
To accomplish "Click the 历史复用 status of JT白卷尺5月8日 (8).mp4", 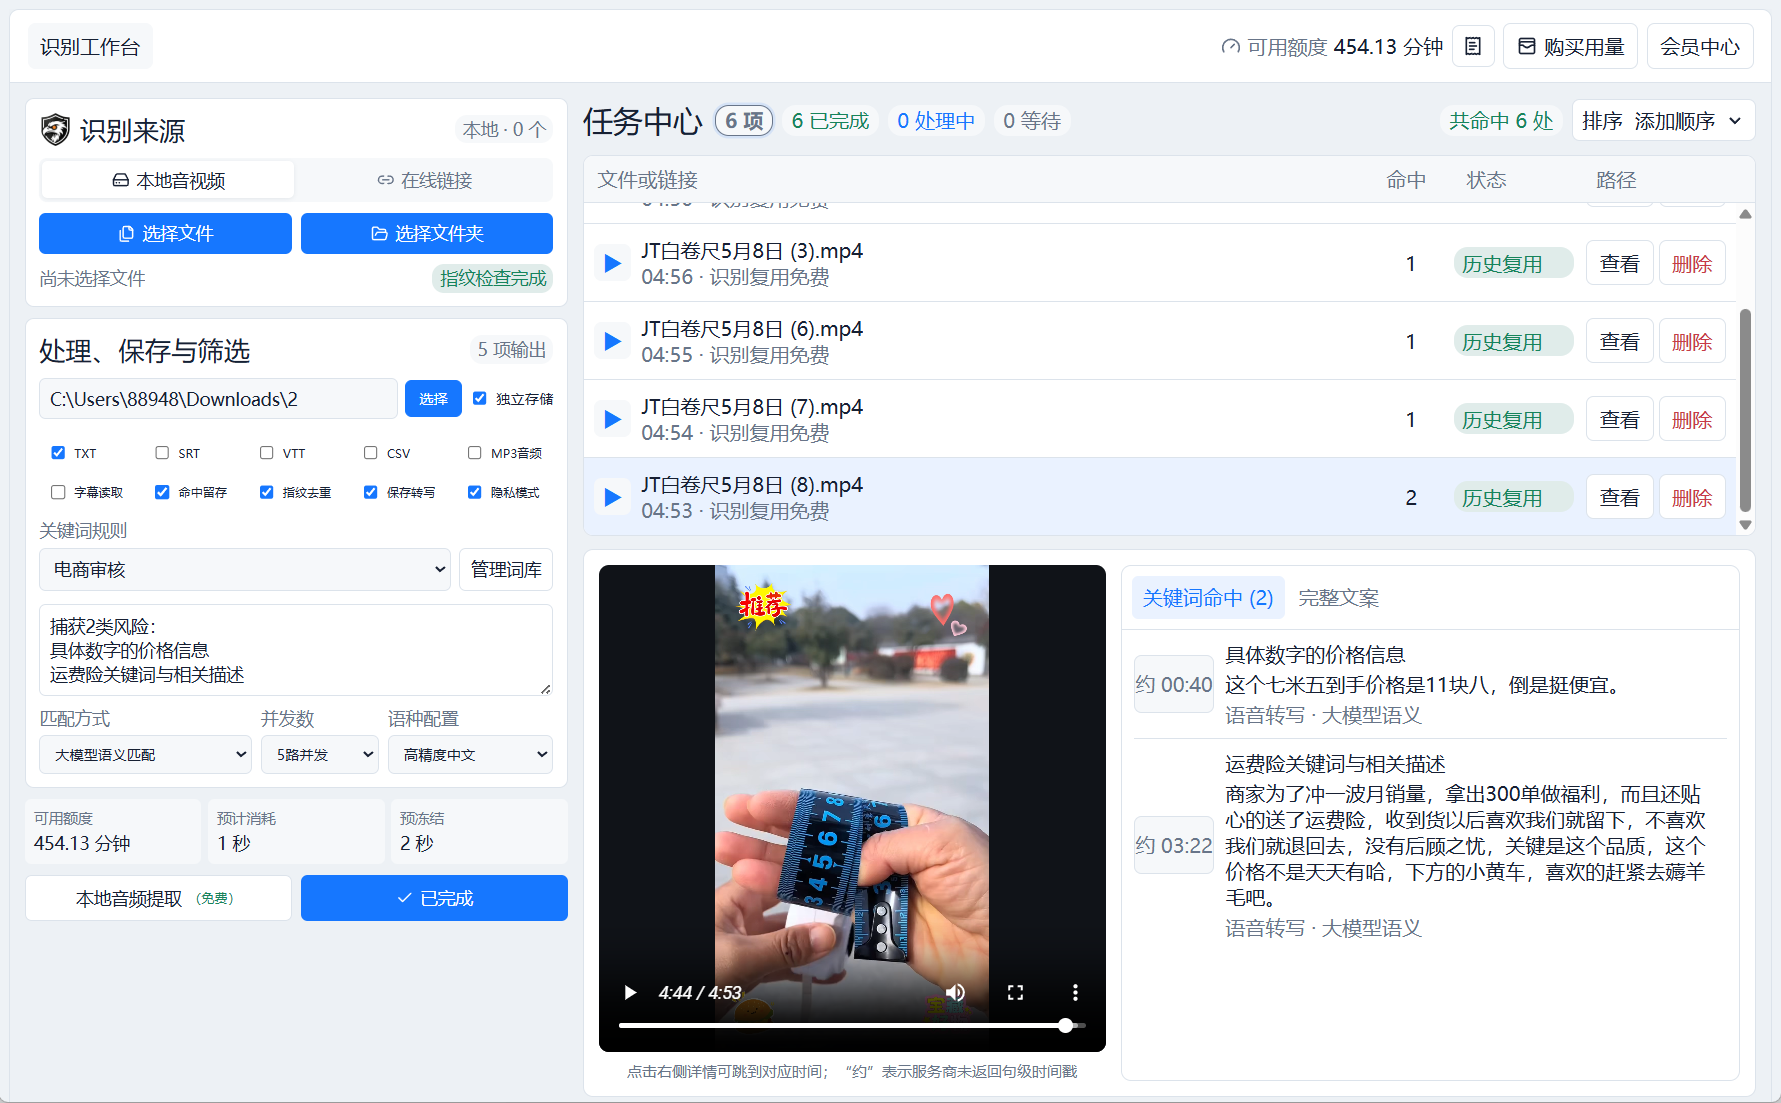I will pos(1513,498).
